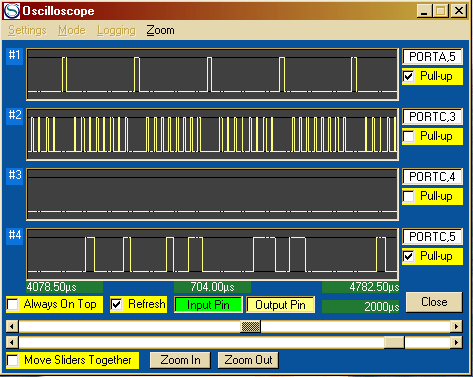The image size is (473, 377).
Task: Minimize the Oscilloscope window
Action: pyautogui.click(x=424, y=11)
